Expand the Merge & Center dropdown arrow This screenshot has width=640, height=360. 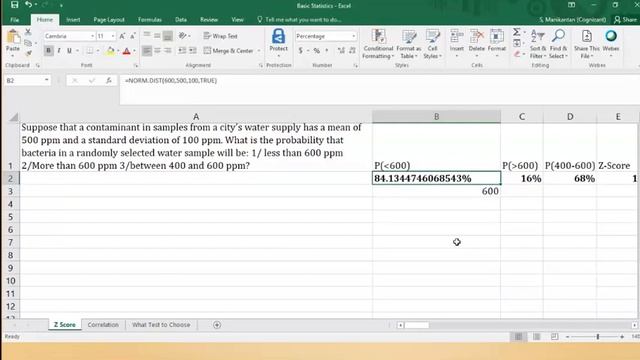coord(259,51)
